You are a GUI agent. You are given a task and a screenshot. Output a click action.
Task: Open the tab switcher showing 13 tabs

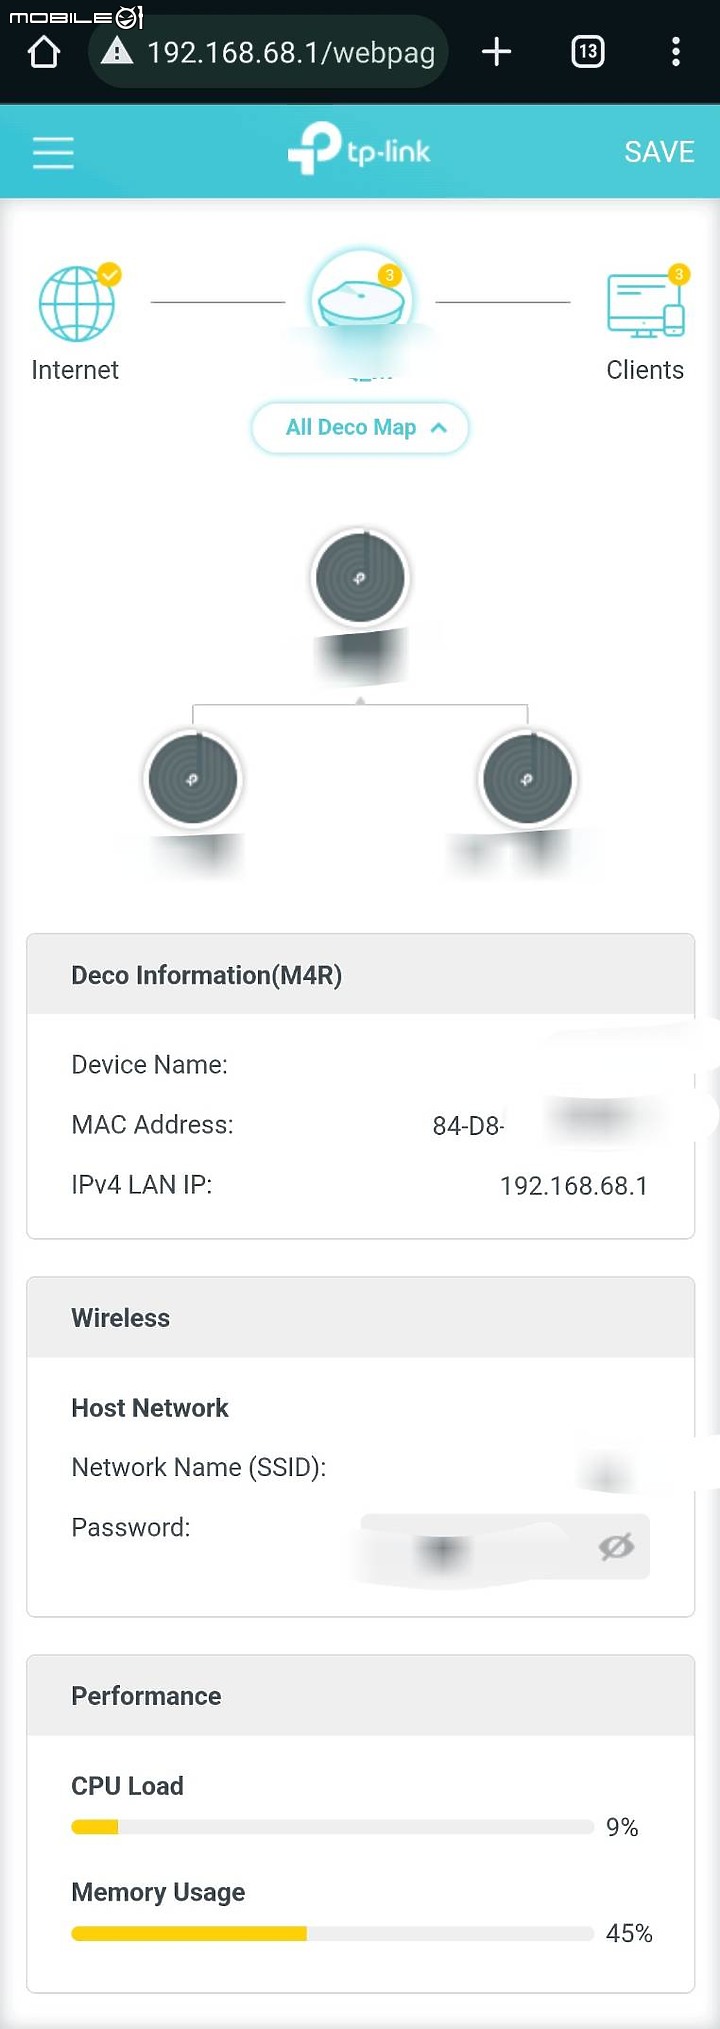tap(588, 52)
